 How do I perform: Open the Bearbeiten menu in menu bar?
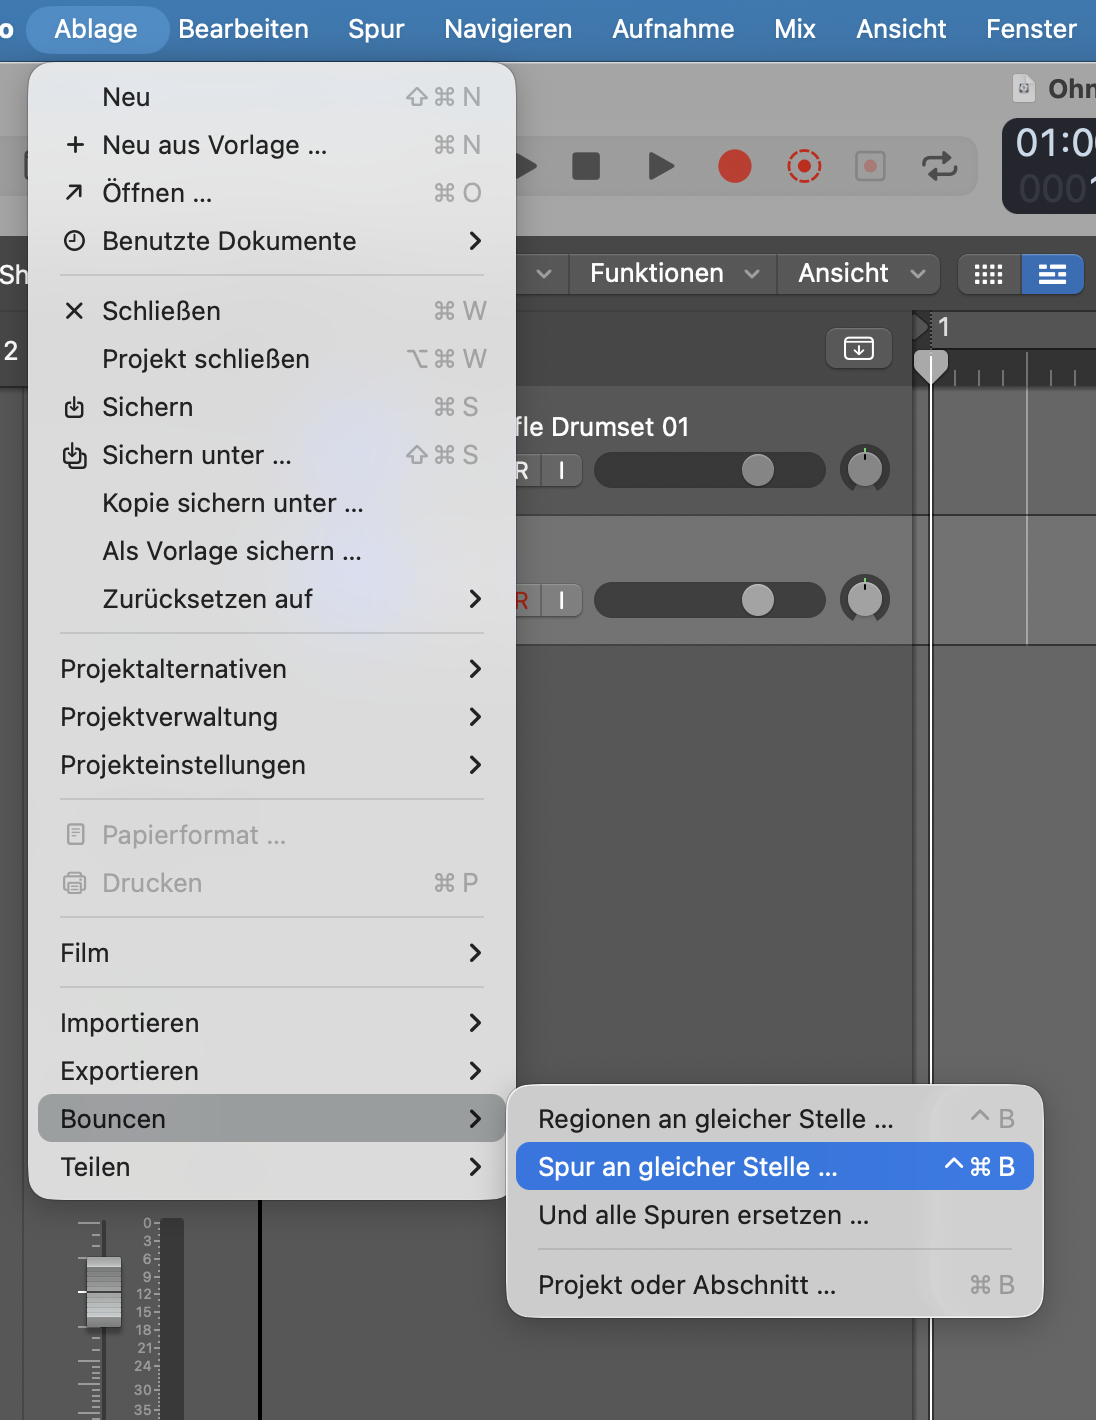[243, 29]
